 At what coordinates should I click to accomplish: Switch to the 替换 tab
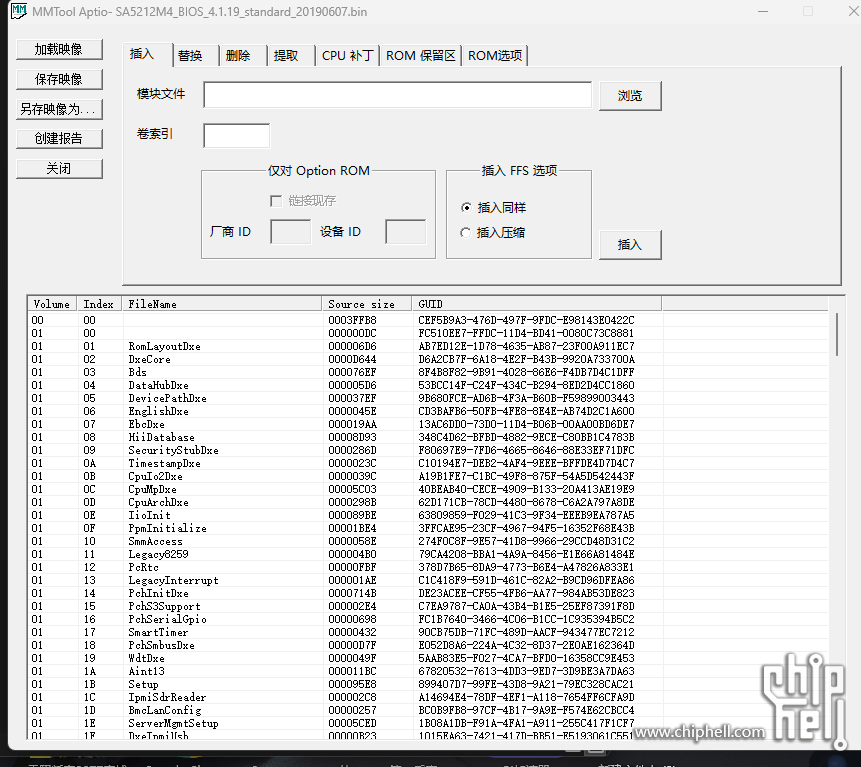point(190,56)
